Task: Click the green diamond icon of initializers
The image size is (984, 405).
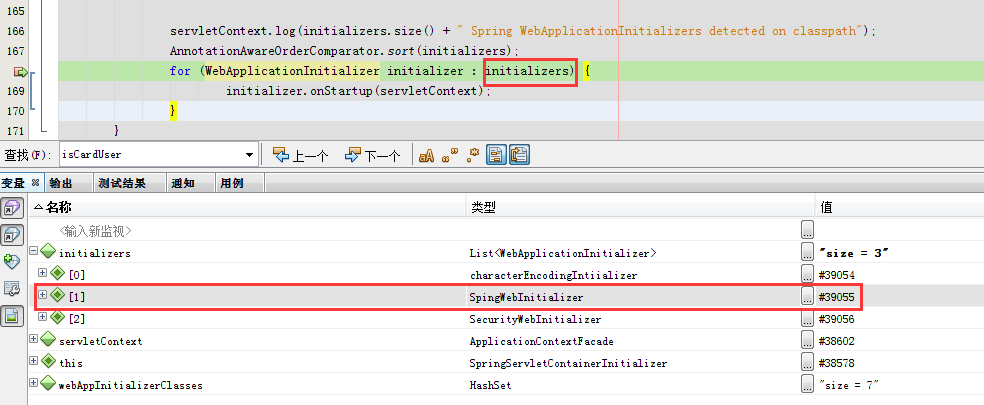Action: coord(48,252)
